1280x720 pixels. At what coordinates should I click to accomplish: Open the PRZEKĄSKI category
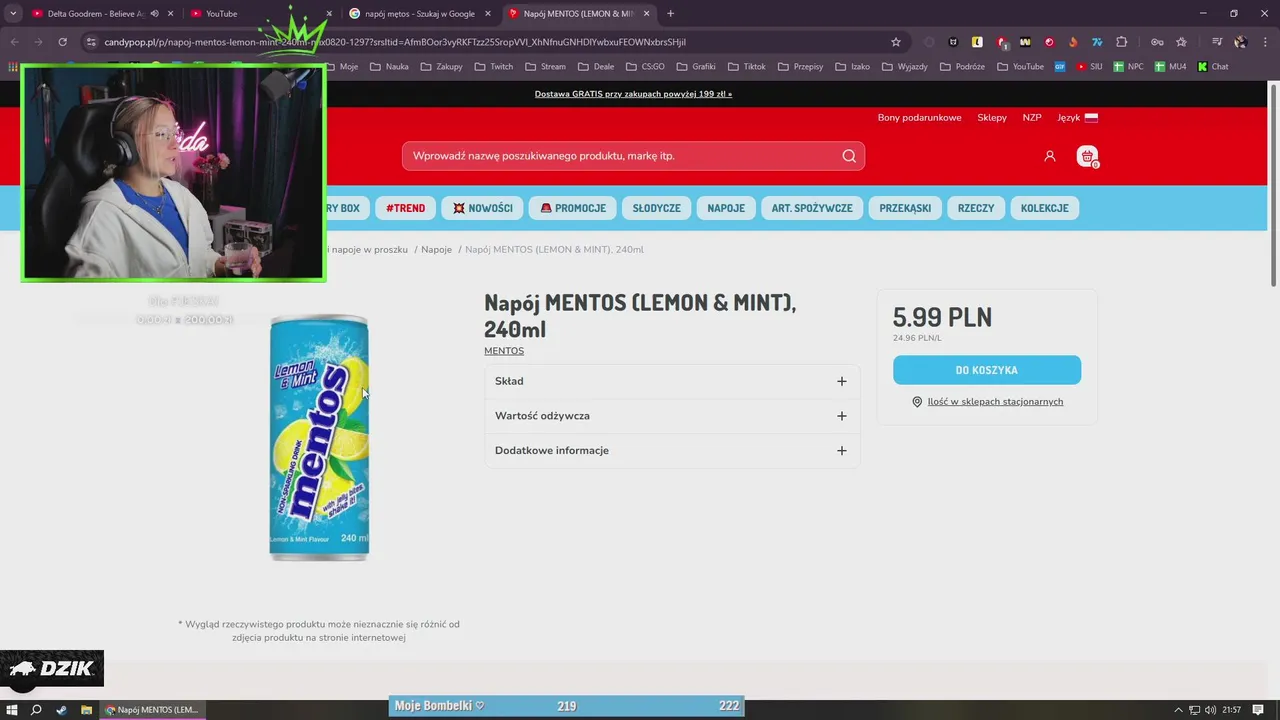pos(905,208)
